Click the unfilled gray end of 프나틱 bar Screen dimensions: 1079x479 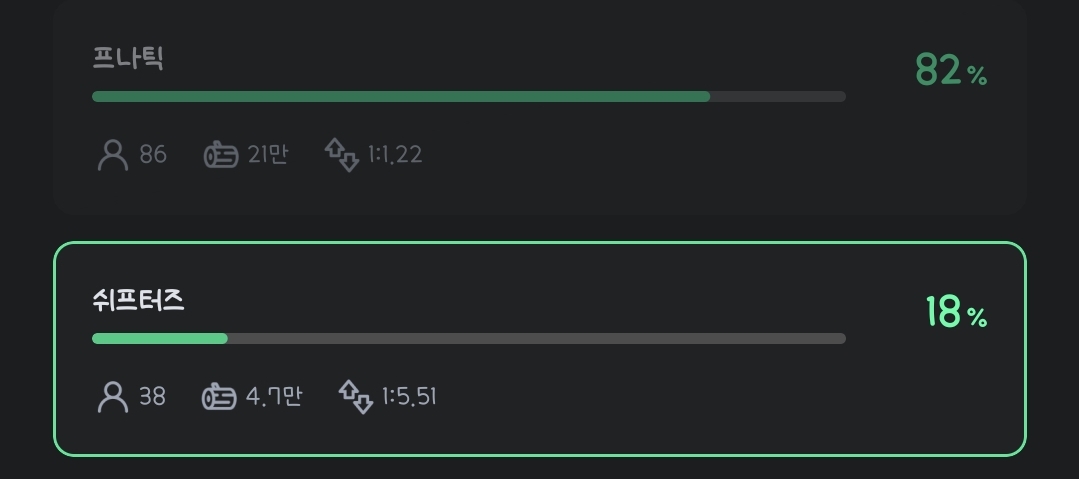coord(778,96)
